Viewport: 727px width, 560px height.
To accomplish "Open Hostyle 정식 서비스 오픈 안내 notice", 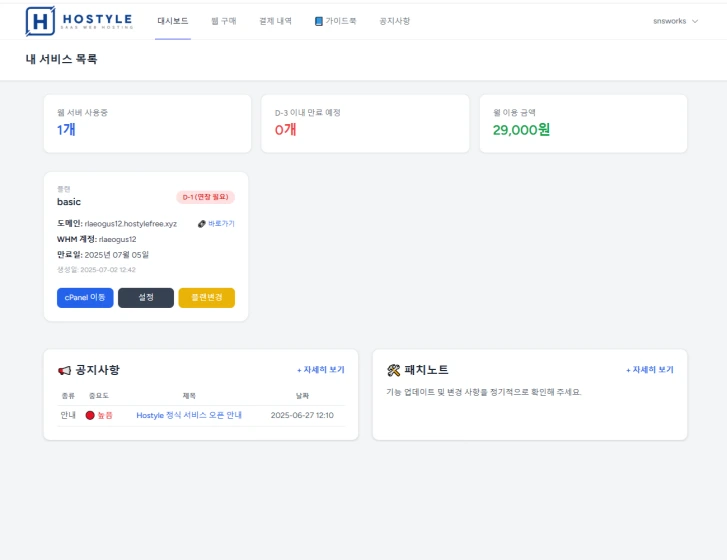I will [189, 415].
